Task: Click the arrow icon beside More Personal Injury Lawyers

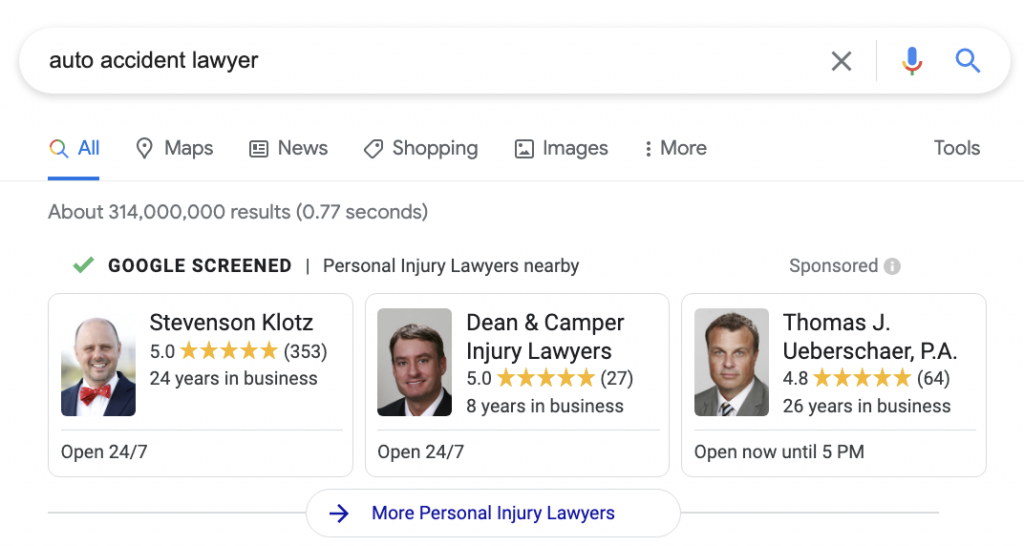Action: pyautogui.click(x=340, y=513)
